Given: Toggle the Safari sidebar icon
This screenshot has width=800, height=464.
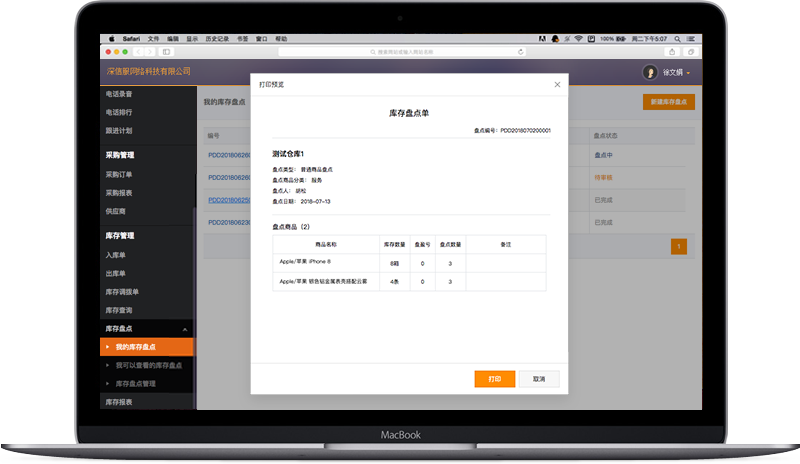Looking at the screenshot, I should click(x=166, y=51).
